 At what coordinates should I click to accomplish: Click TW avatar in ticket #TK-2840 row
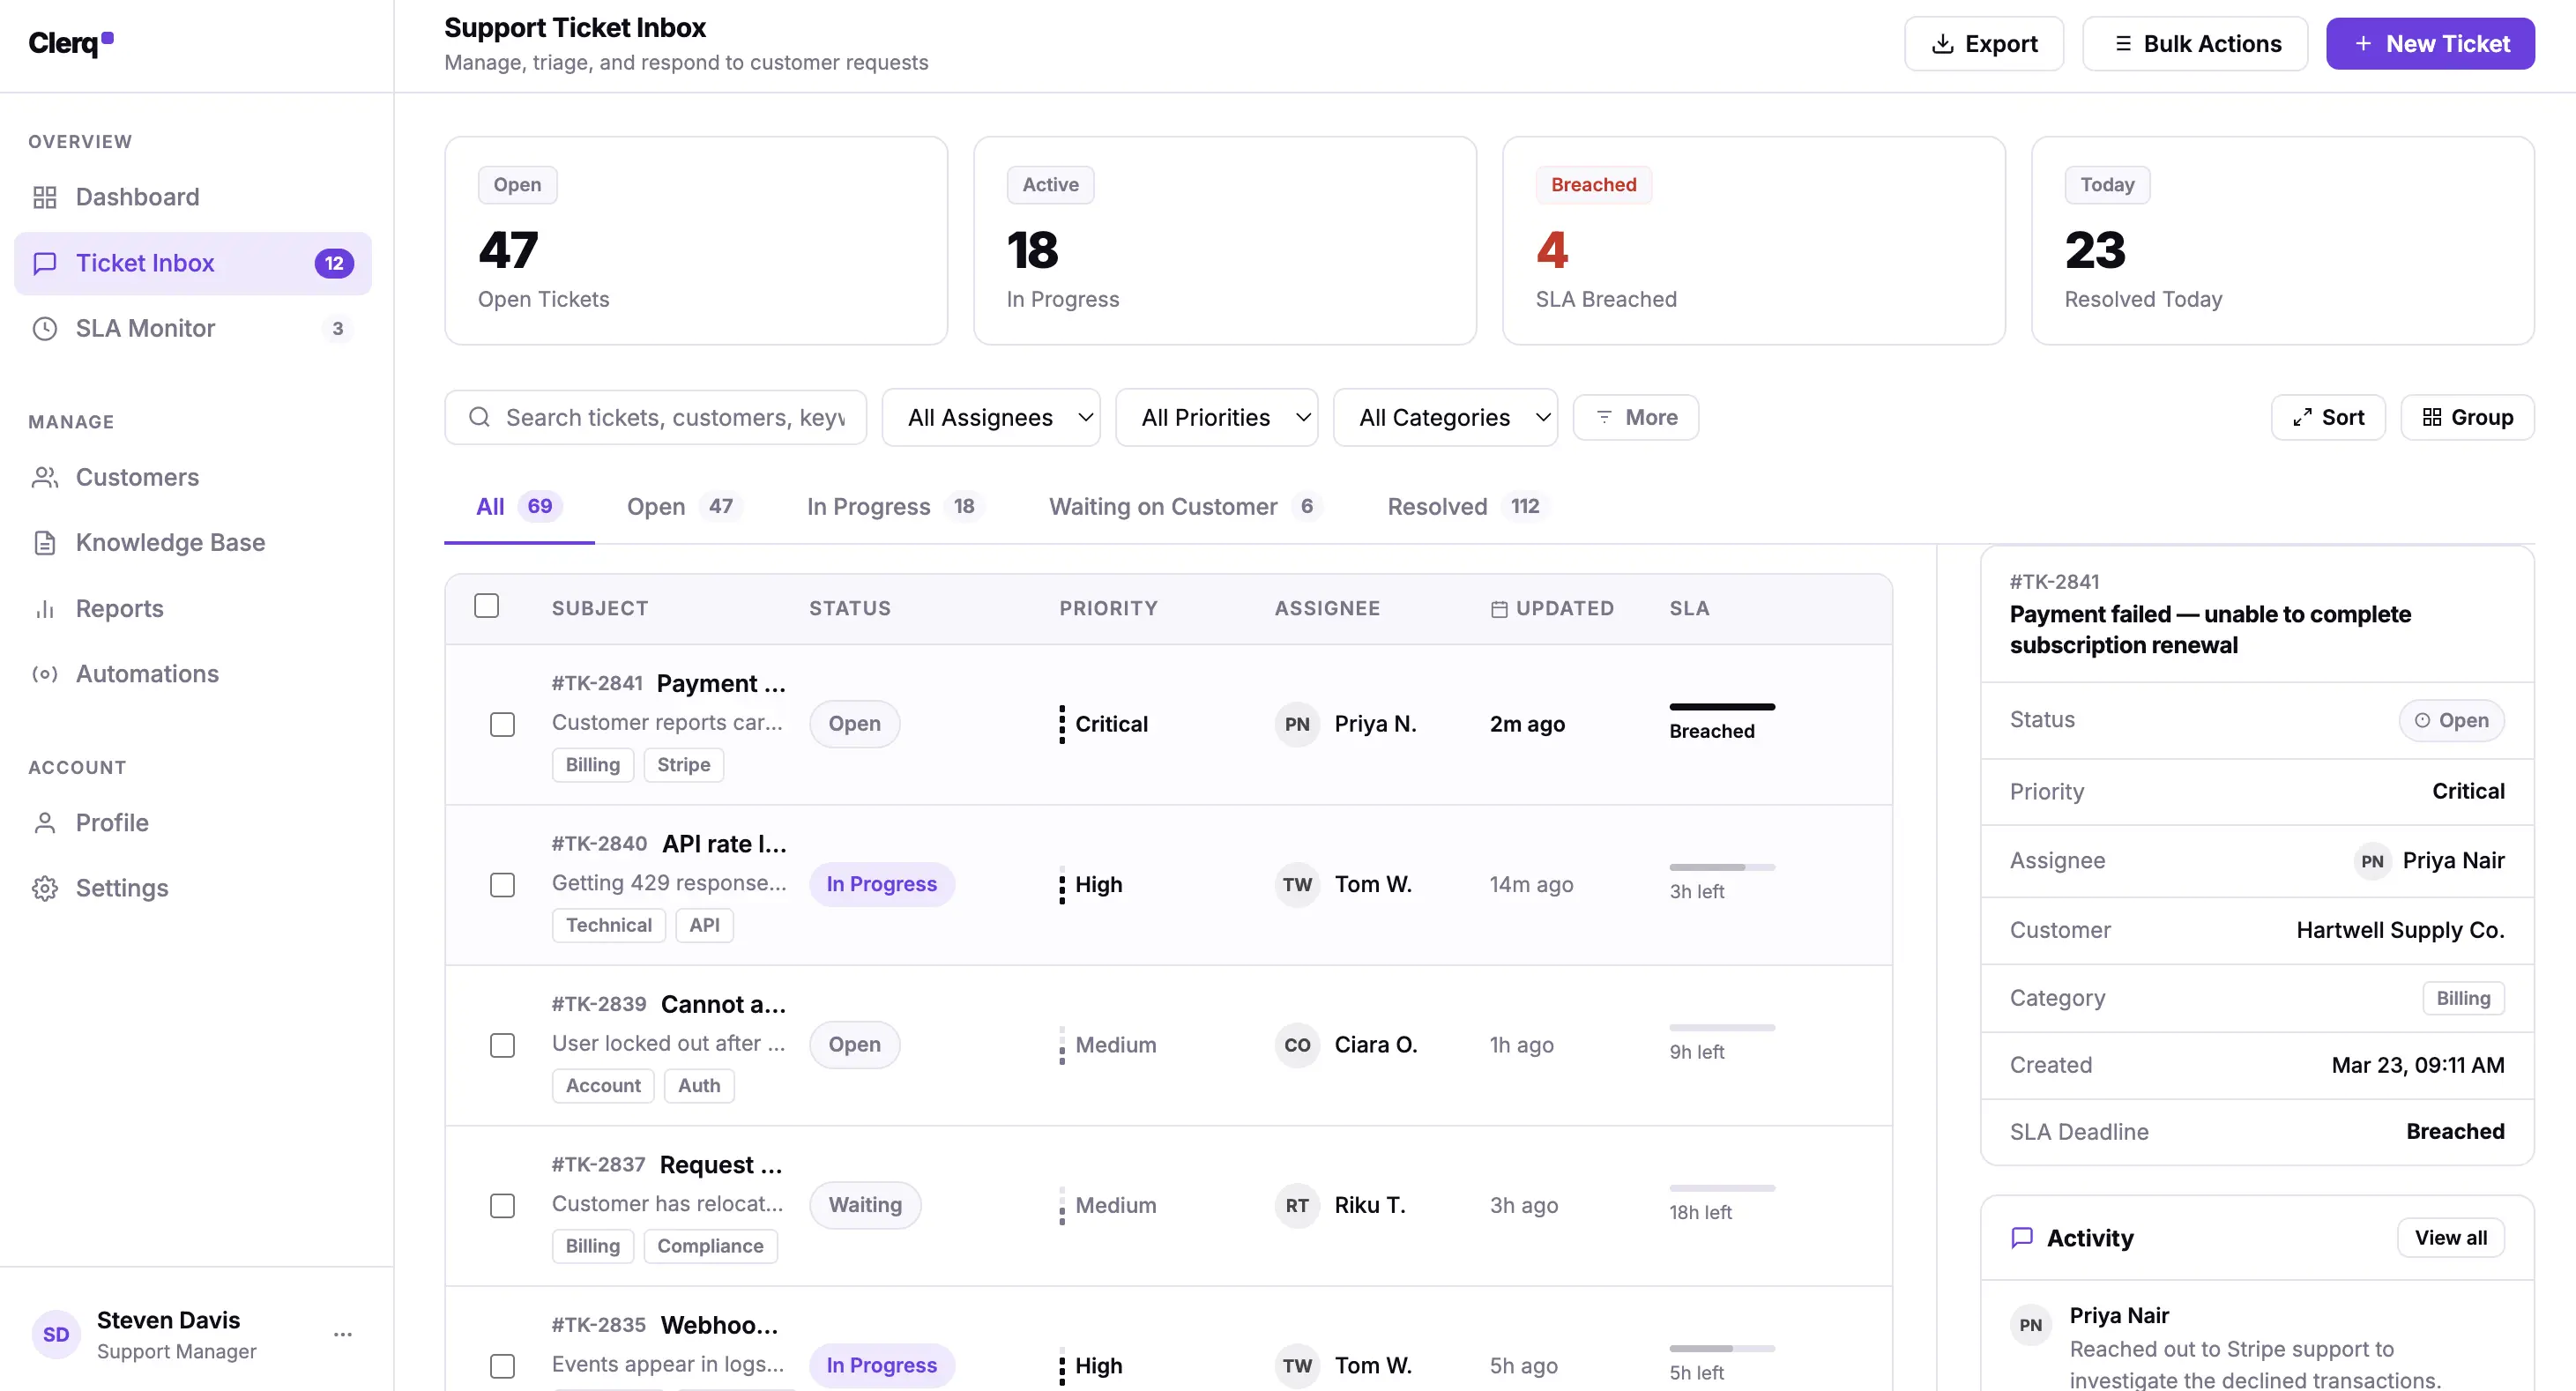[x=1297, y=885]
